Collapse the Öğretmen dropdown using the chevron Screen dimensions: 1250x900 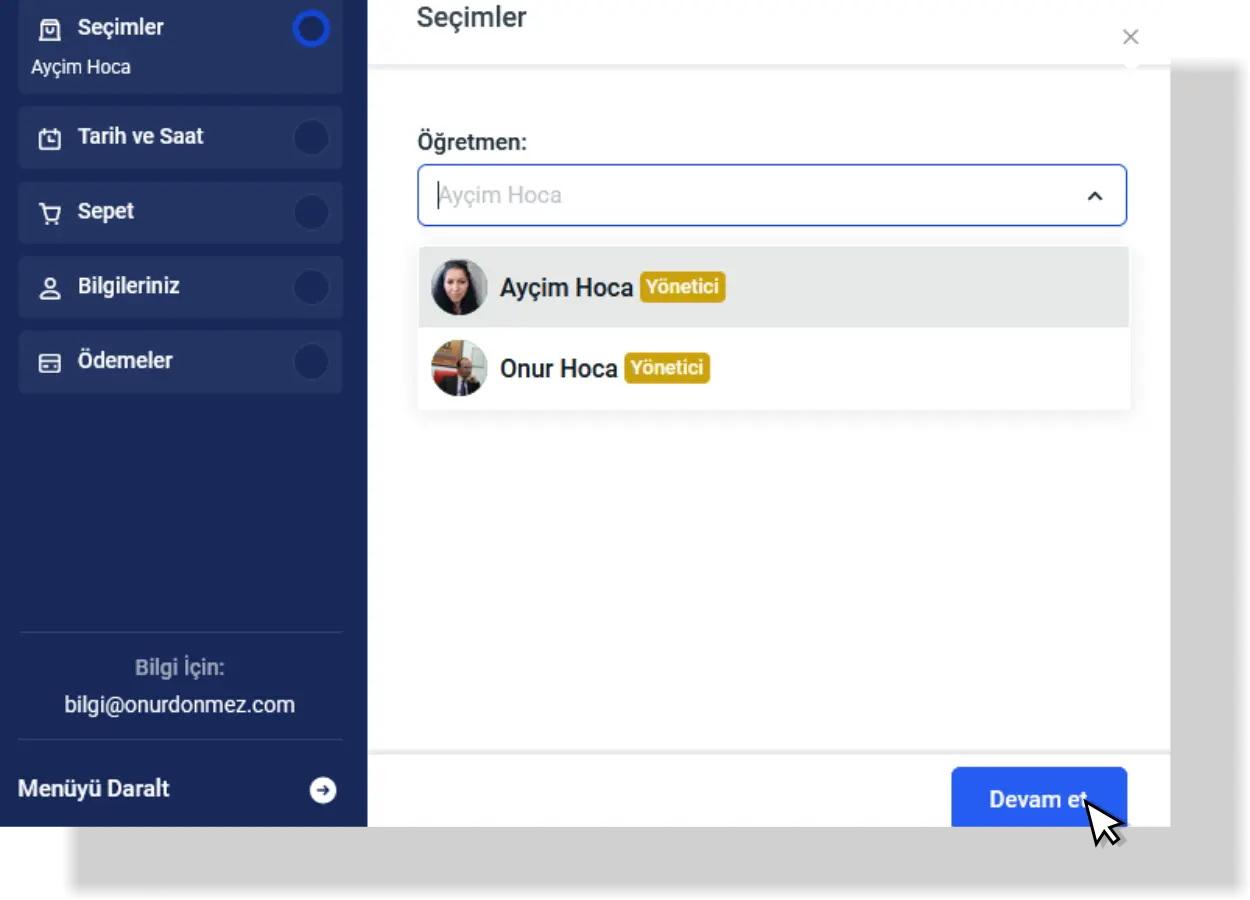[1095, 196]
